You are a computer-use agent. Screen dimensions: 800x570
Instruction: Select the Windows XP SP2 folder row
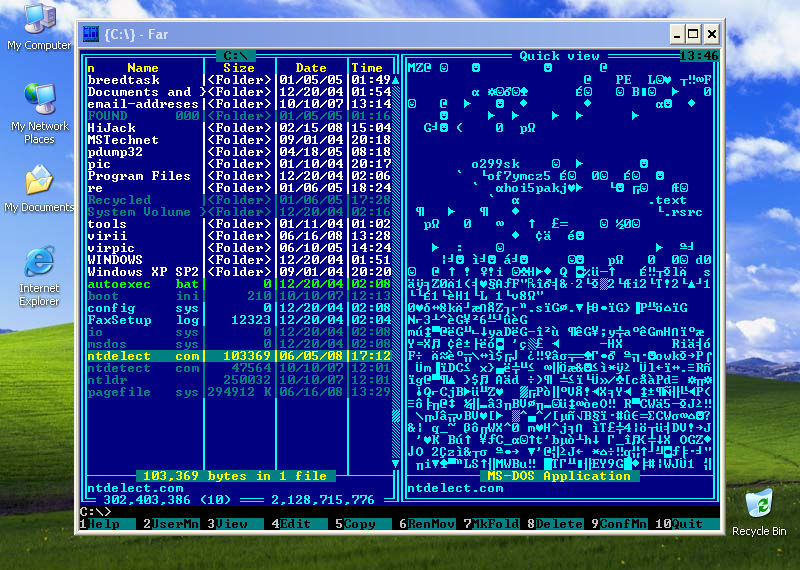point(239,272)
